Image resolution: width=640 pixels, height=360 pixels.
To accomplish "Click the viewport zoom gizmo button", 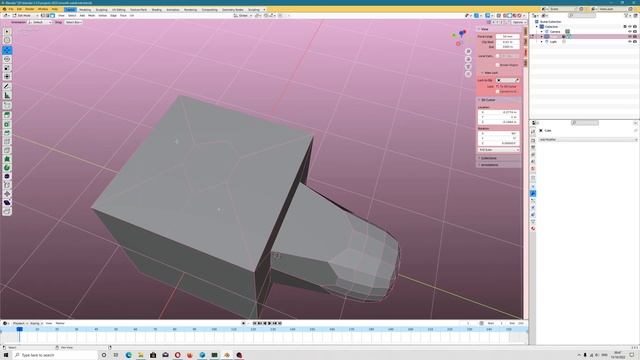I will [468, 51].
